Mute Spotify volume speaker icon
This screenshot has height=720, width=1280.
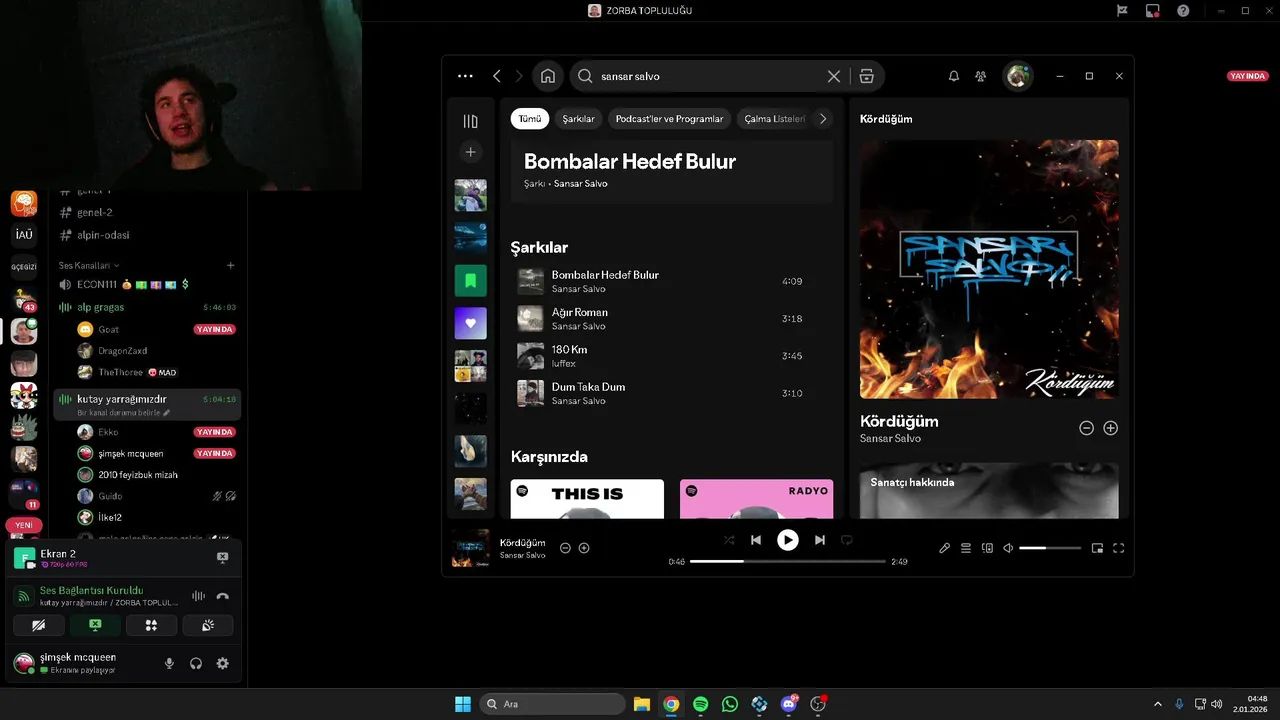1008,548
